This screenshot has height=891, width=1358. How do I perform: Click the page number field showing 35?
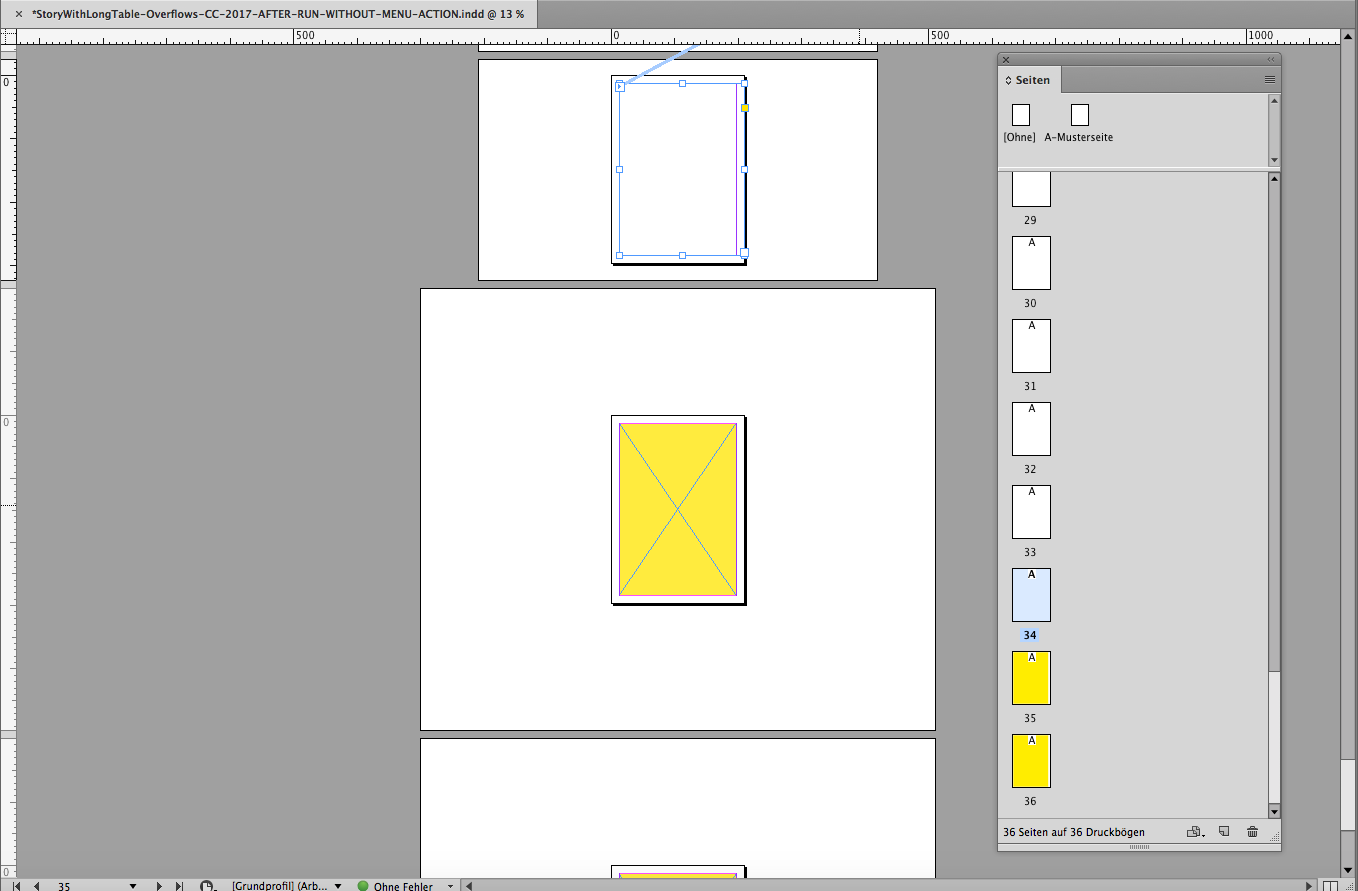pos(88,886)
